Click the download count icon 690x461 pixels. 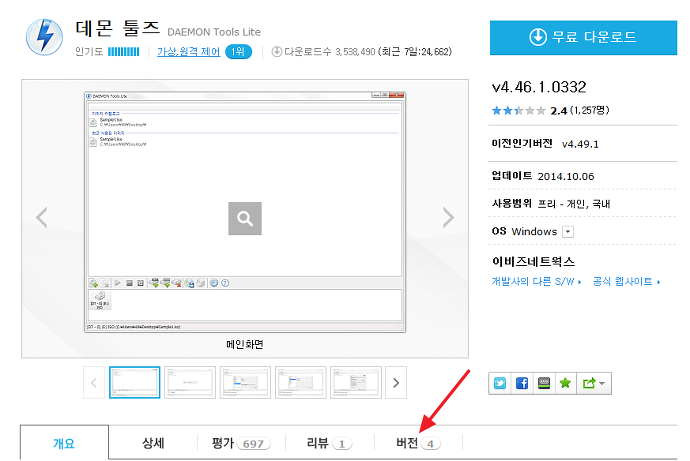pos(276,52)
